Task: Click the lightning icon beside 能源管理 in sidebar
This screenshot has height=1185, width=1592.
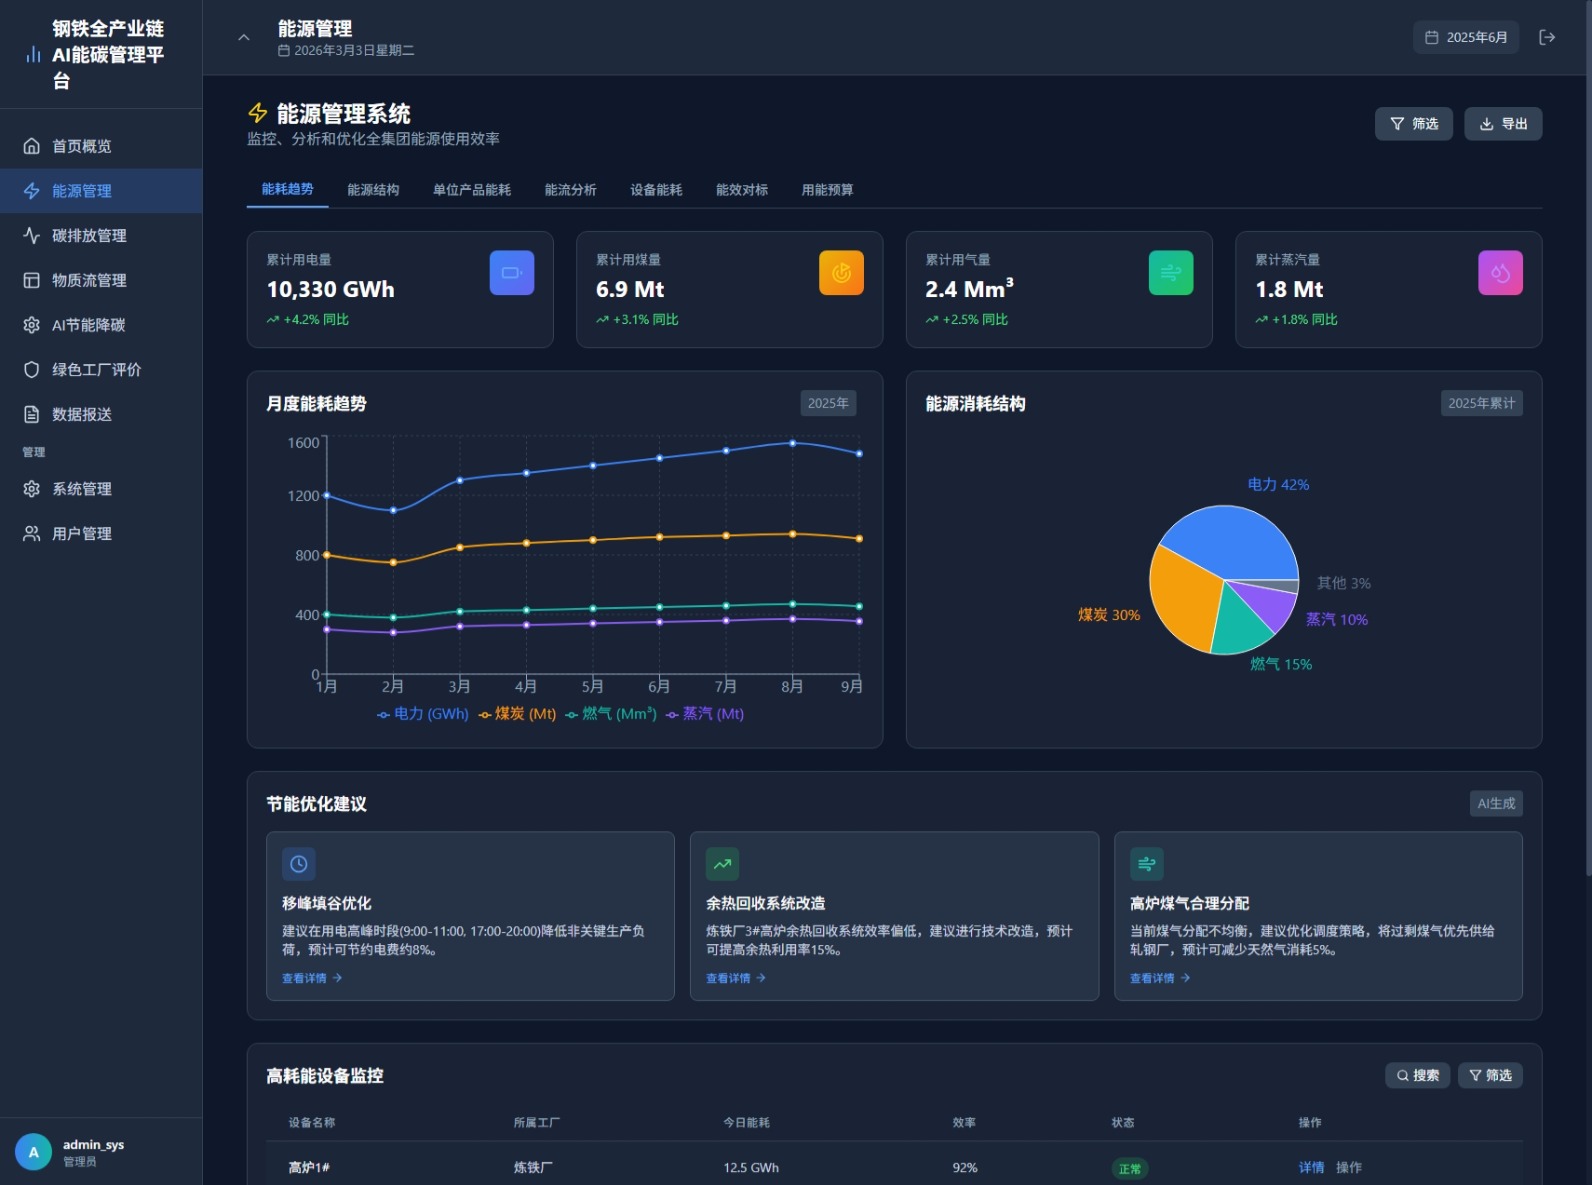Action: 32,191
